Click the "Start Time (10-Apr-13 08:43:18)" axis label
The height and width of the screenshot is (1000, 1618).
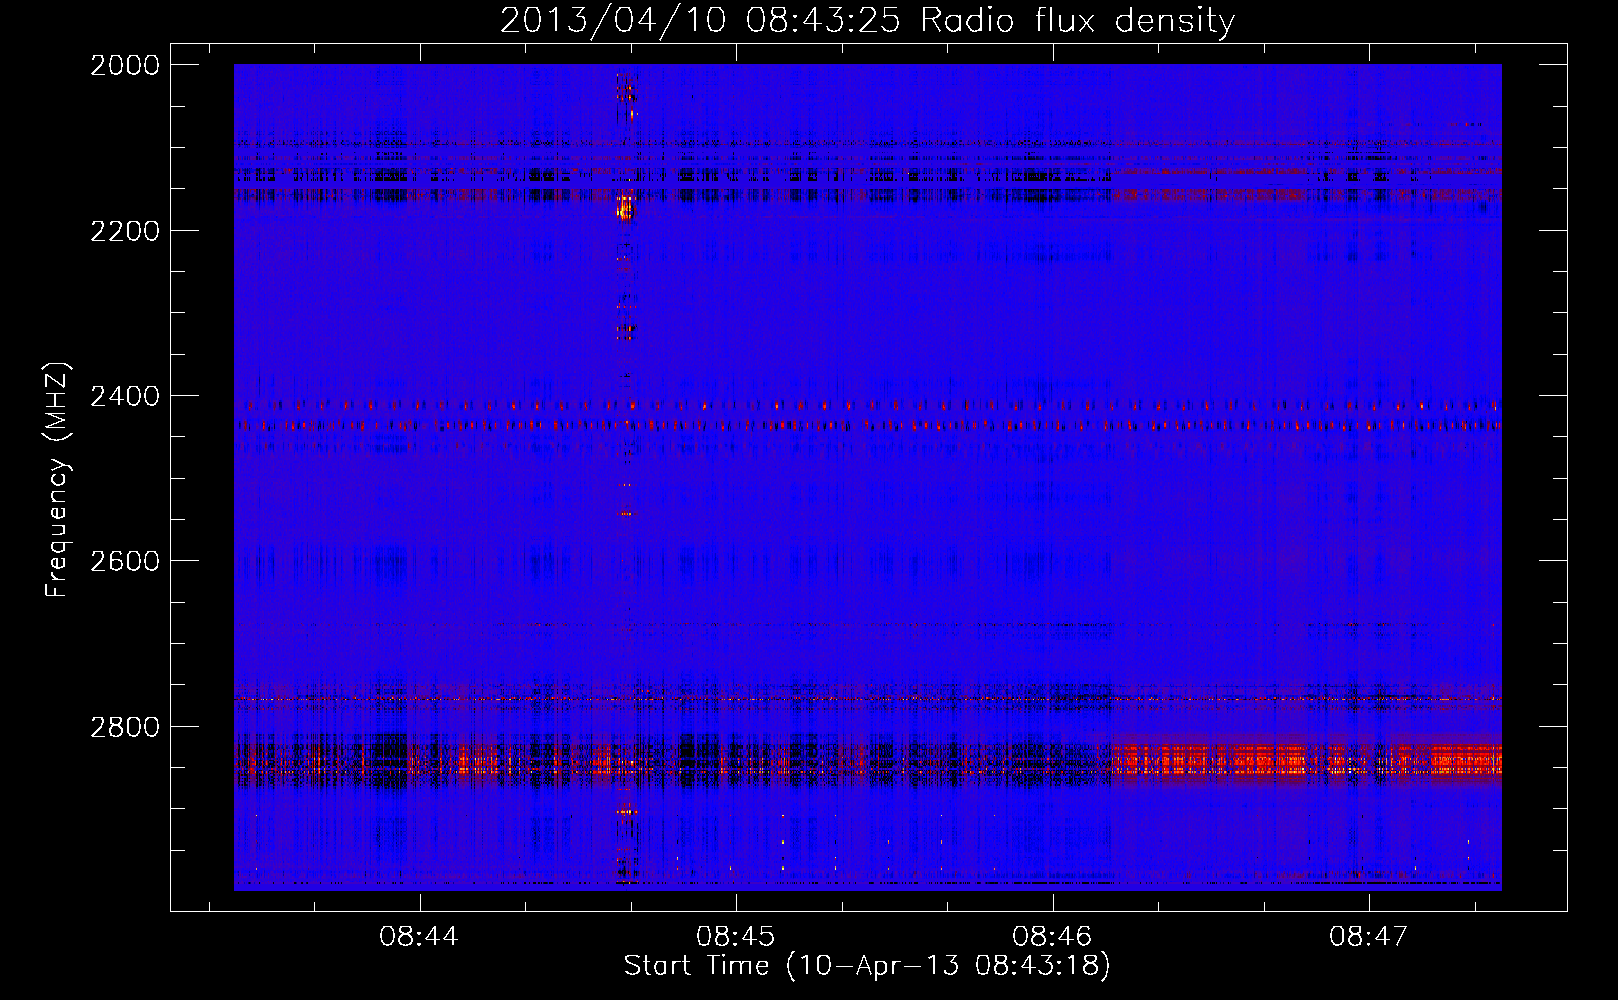pyautogui.click(x=867, y=966)
